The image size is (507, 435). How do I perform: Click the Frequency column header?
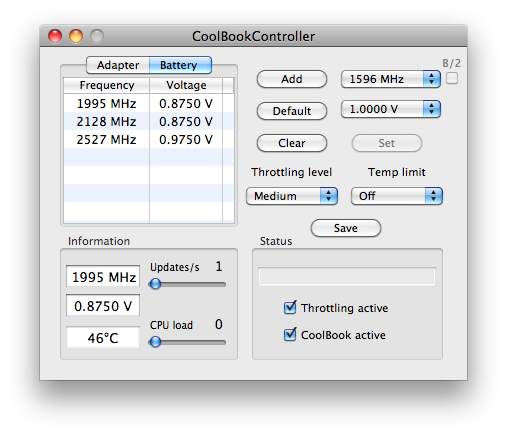107,85
